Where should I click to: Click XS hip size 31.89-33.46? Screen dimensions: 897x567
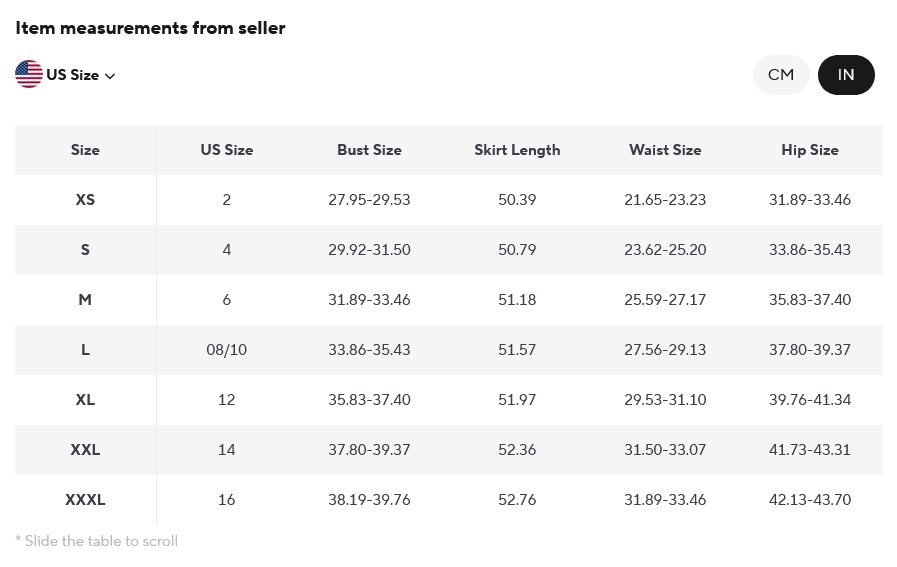pos(810,200)
